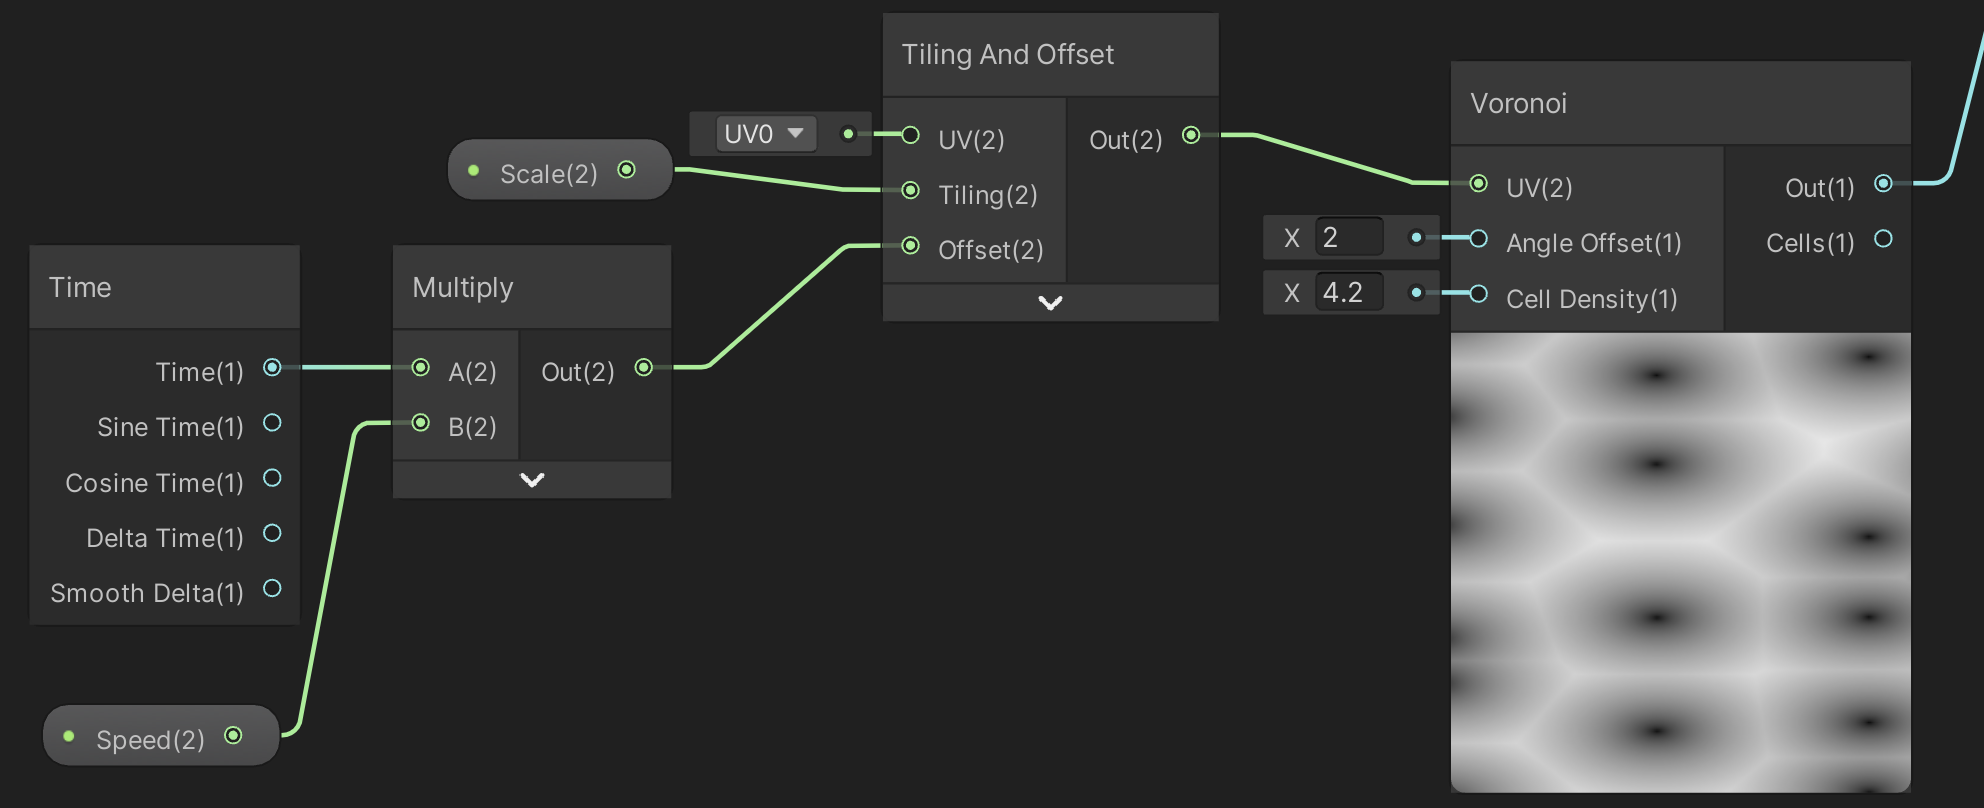Click the Delta Time(1) output port

point(272,533)
